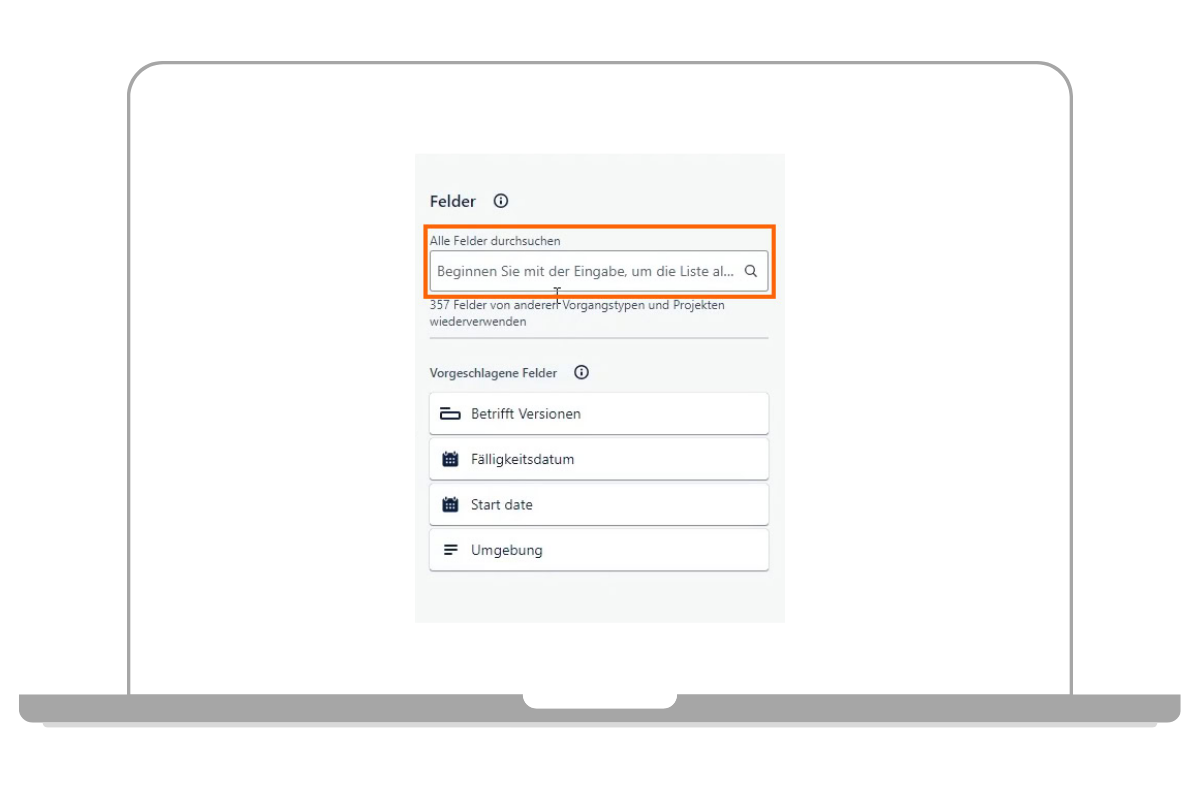Click the placeholder text Beginnen Sie mit der Eingabe
The image size is (1200, 790).
pyautogui.click(x=585, y=271)
